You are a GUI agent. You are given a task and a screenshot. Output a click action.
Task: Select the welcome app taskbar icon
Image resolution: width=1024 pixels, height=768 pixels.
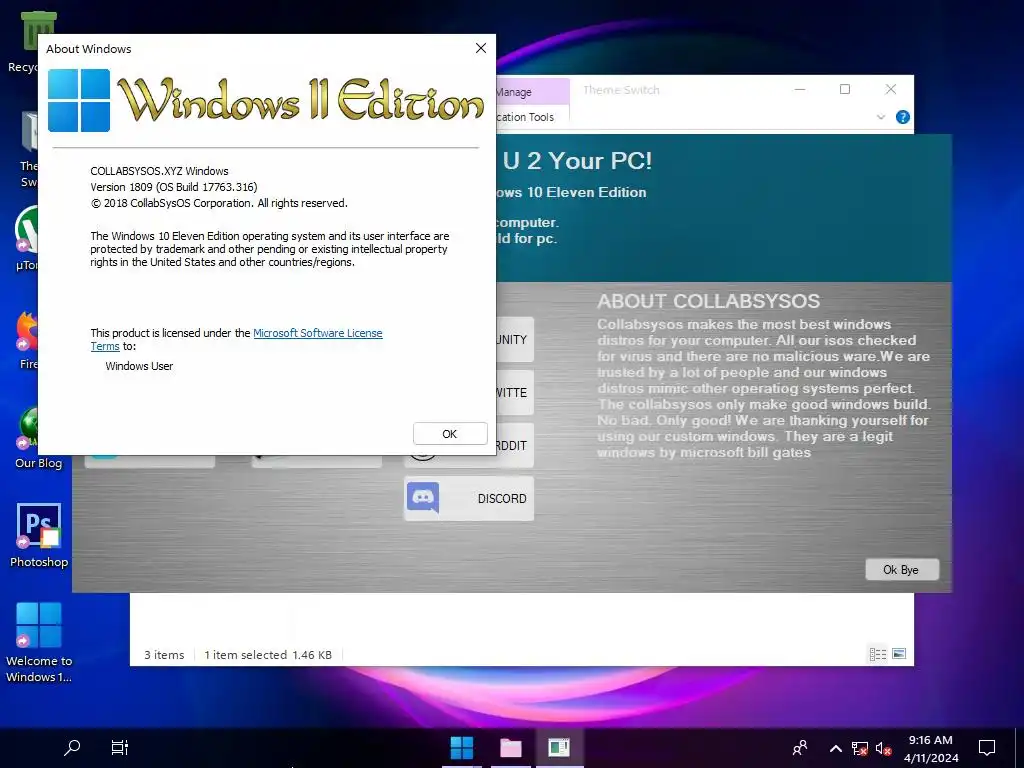559,748
